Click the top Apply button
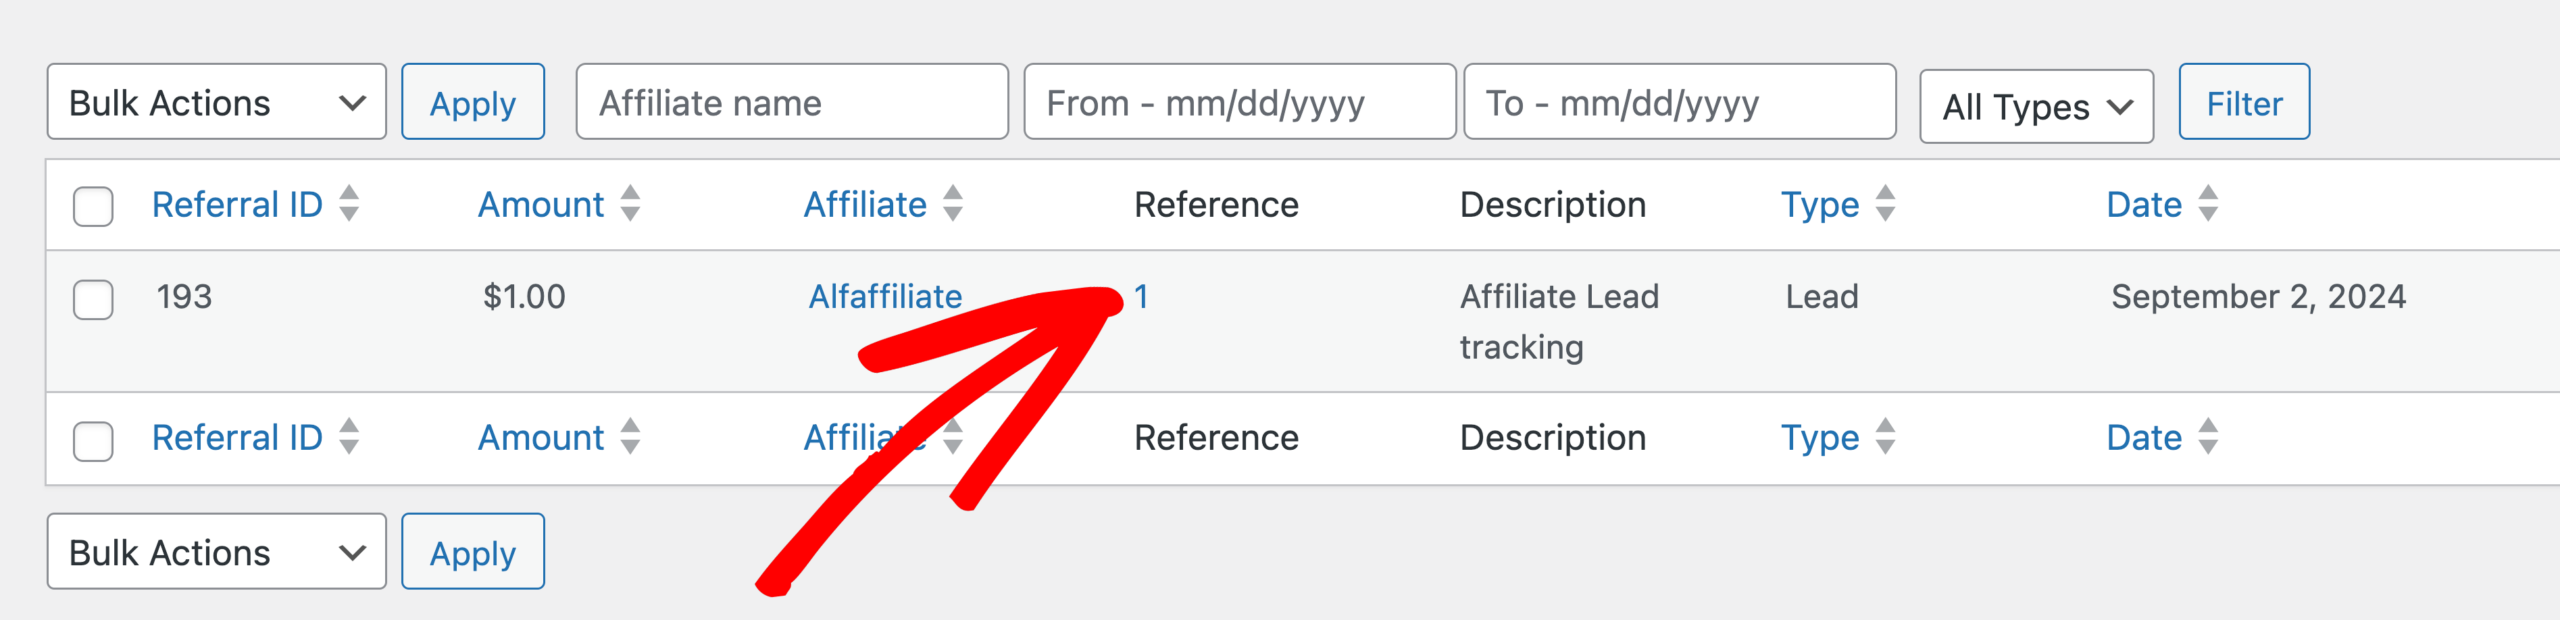Viewport: 2560px width, 620px height. pyautogui.click(x=472, y=101)
